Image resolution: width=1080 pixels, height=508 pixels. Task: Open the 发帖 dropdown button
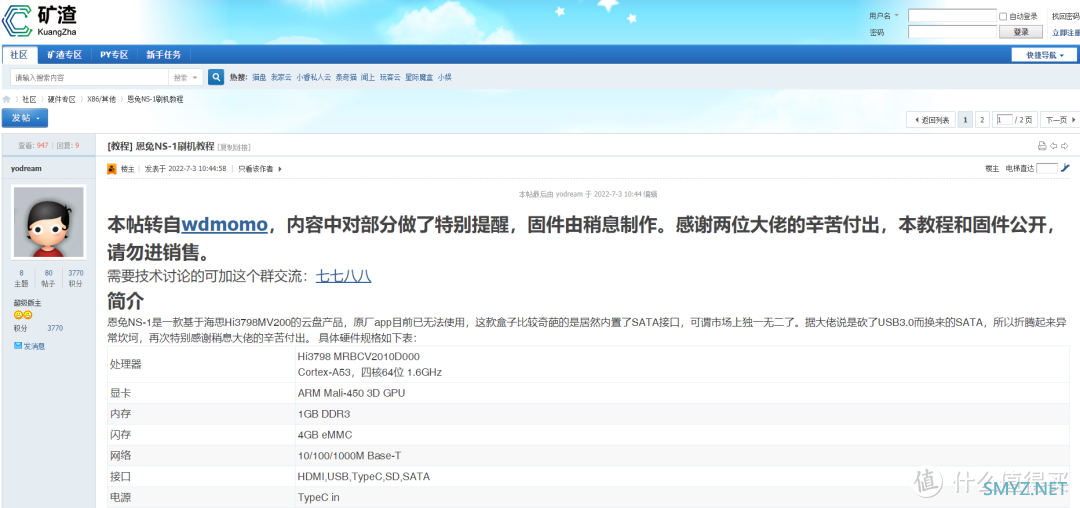25,118
